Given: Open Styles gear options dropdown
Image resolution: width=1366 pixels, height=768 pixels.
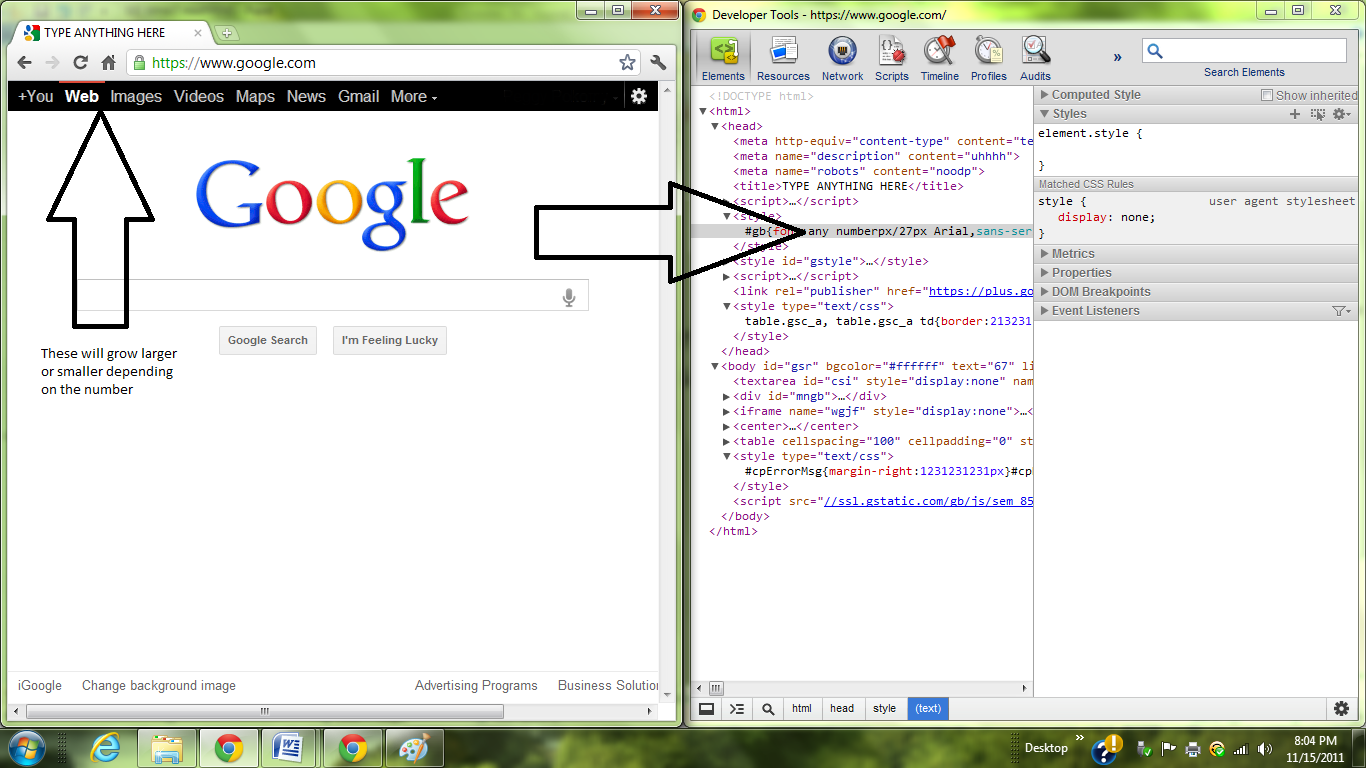Looking at the screenshot, I should 1341,114.
